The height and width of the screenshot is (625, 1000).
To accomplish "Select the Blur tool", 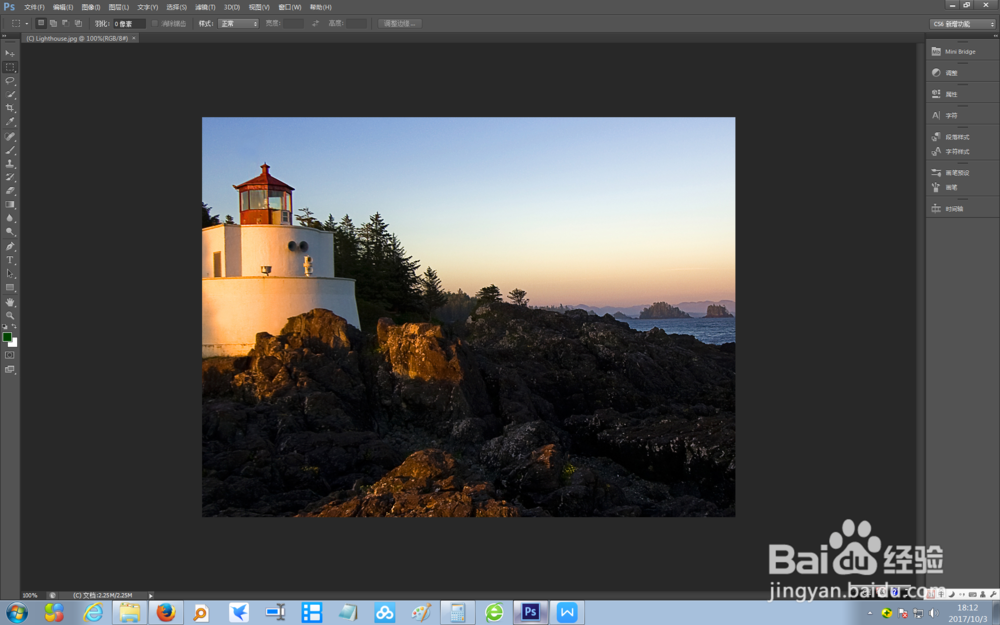I will pos(10,218).
